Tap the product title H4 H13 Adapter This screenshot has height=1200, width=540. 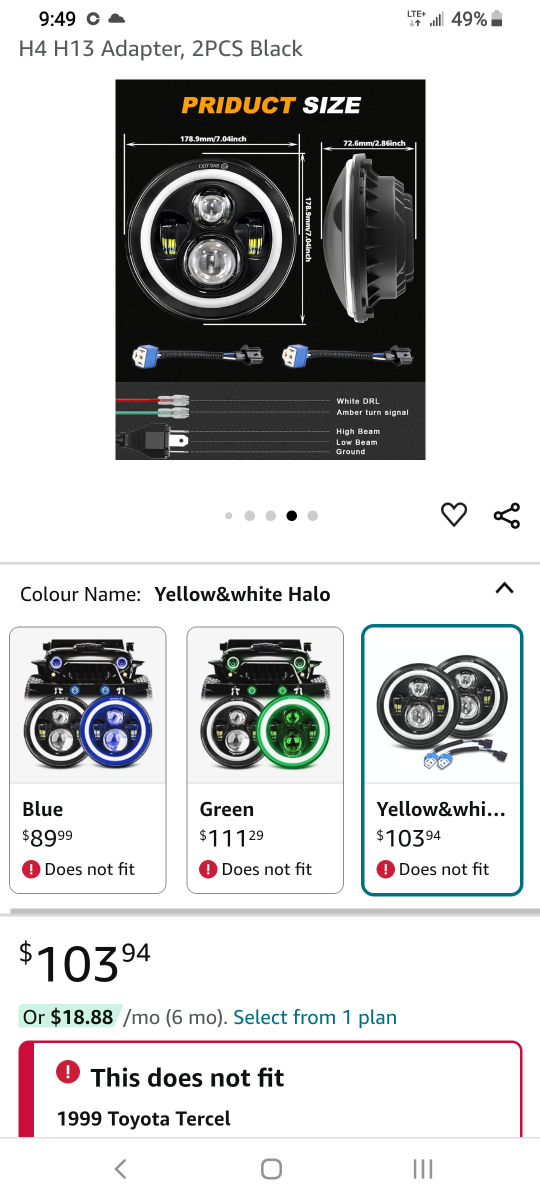pyautogui.click(x=160, y=48)
